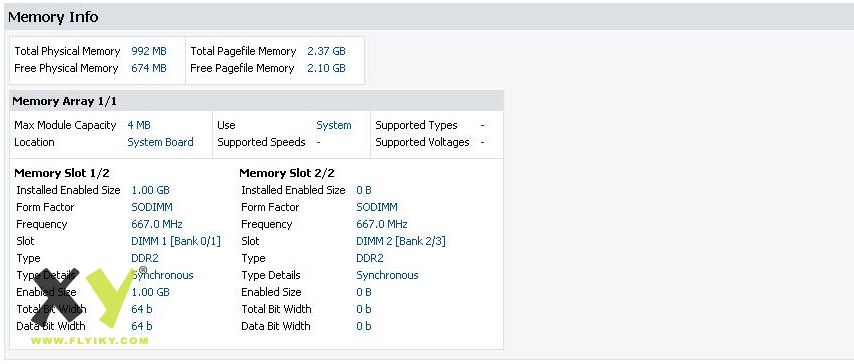Click Slot 2 Form Factor label

coord(270,207)
